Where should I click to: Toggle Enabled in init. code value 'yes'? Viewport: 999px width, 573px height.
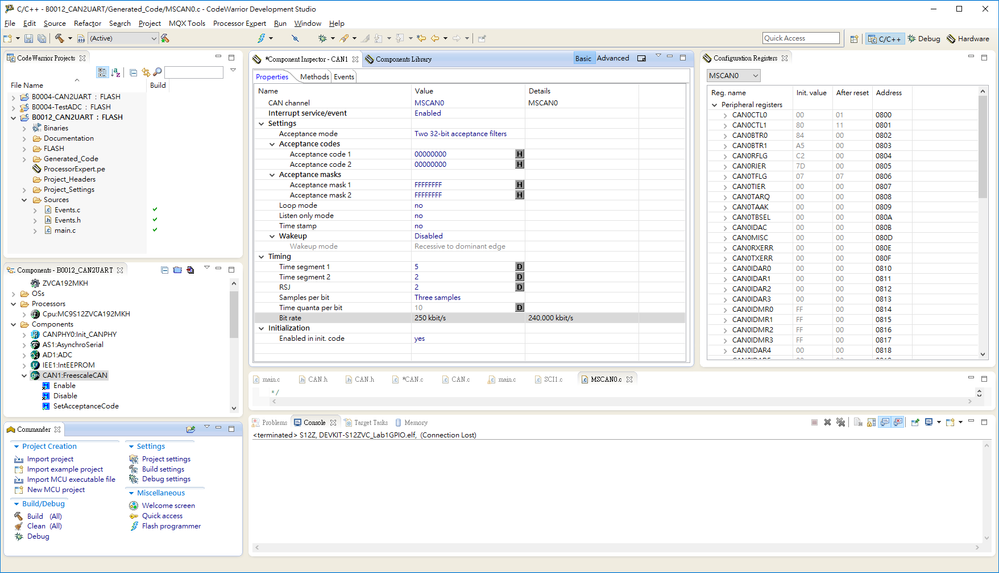click(x=419, y=339)
